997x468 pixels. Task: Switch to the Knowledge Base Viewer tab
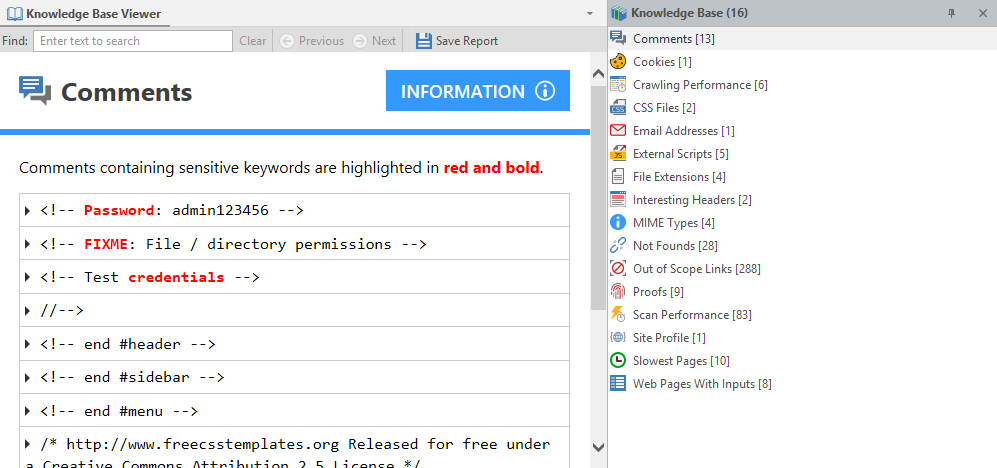tap(85, 13)
